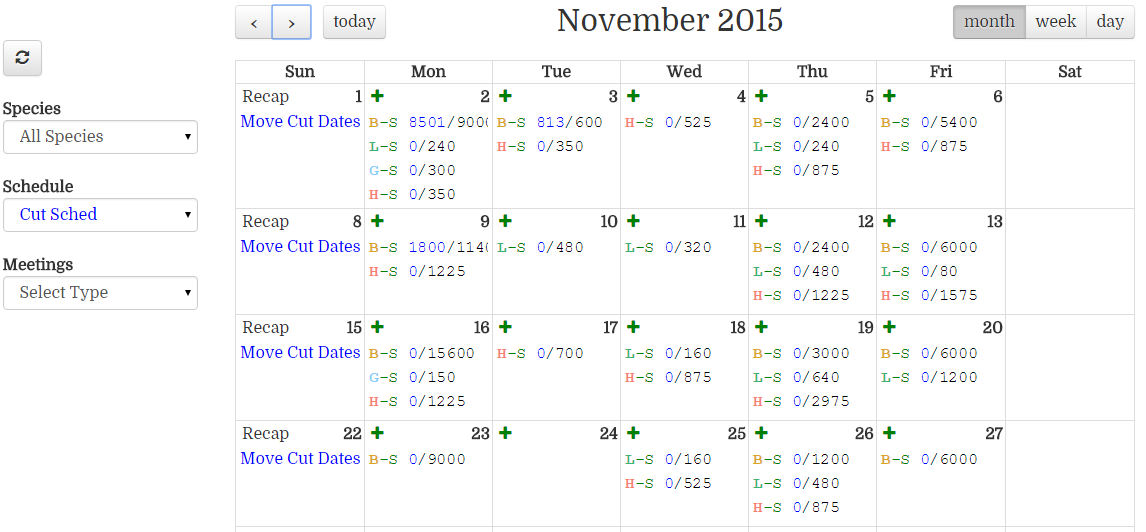Viewport: 1146px width, 532px height.
Task: Go to previous month using left arrow
Action: tap(254, 22)
